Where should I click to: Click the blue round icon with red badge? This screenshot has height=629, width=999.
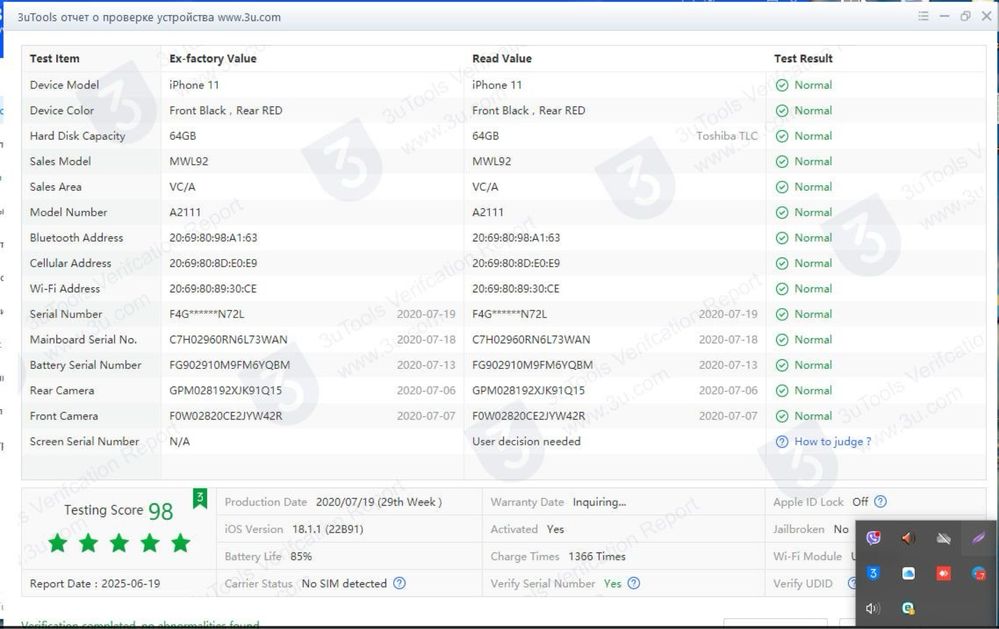[x=979, y=574]
